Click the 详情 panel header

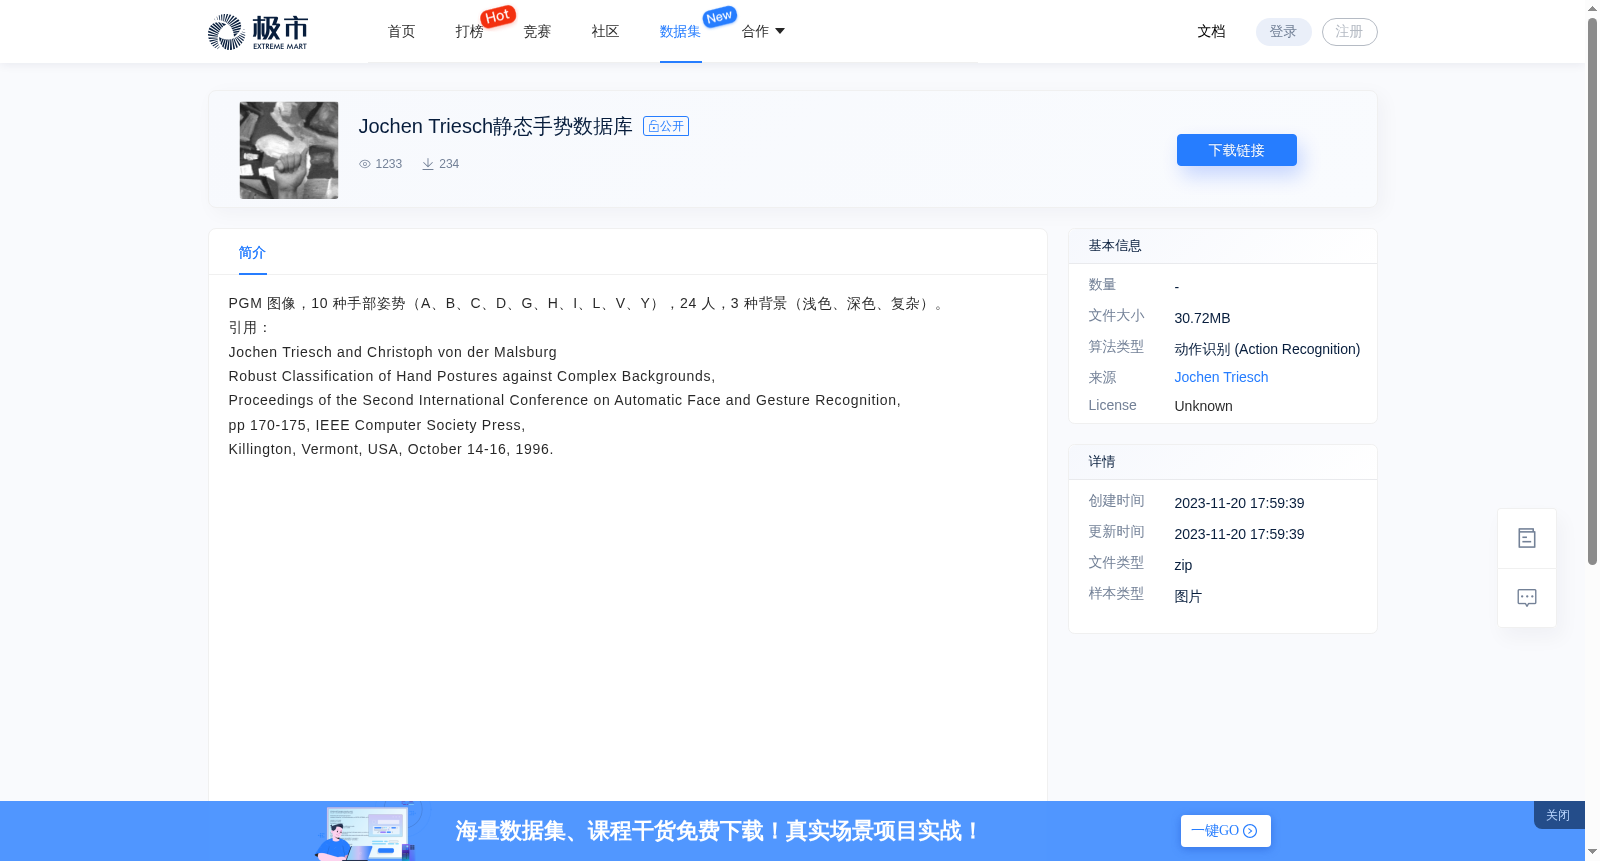tap(1223, 462)
